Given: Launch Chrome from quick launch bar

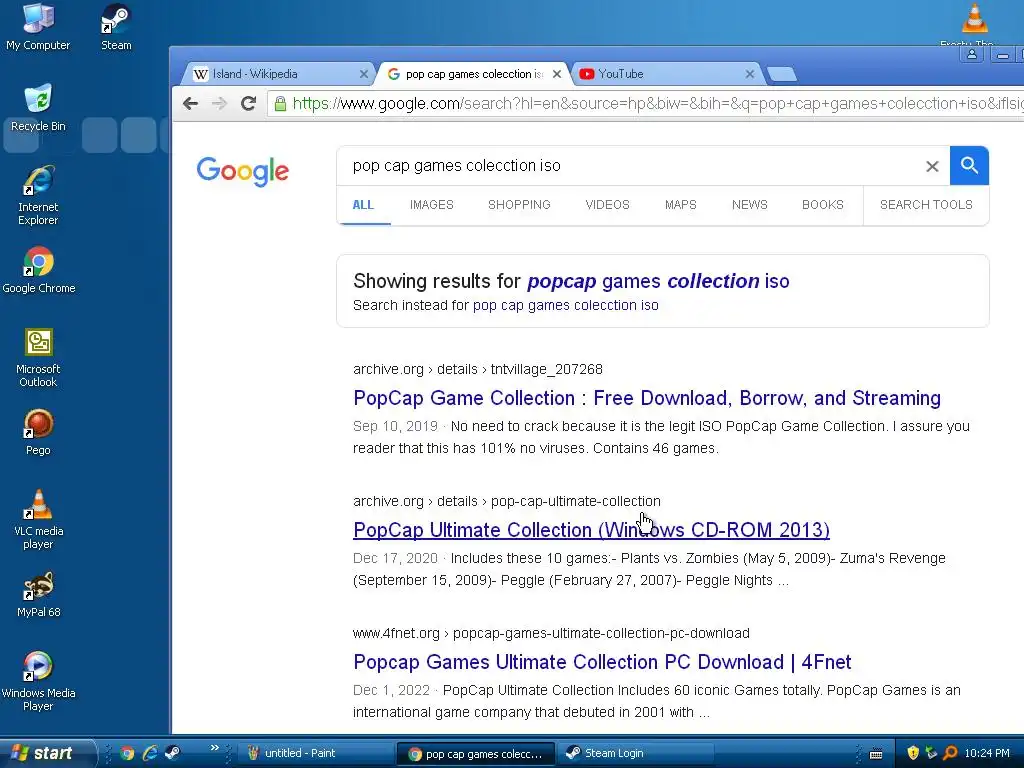Looking at the screenshot, I should (x=127, y=754).
